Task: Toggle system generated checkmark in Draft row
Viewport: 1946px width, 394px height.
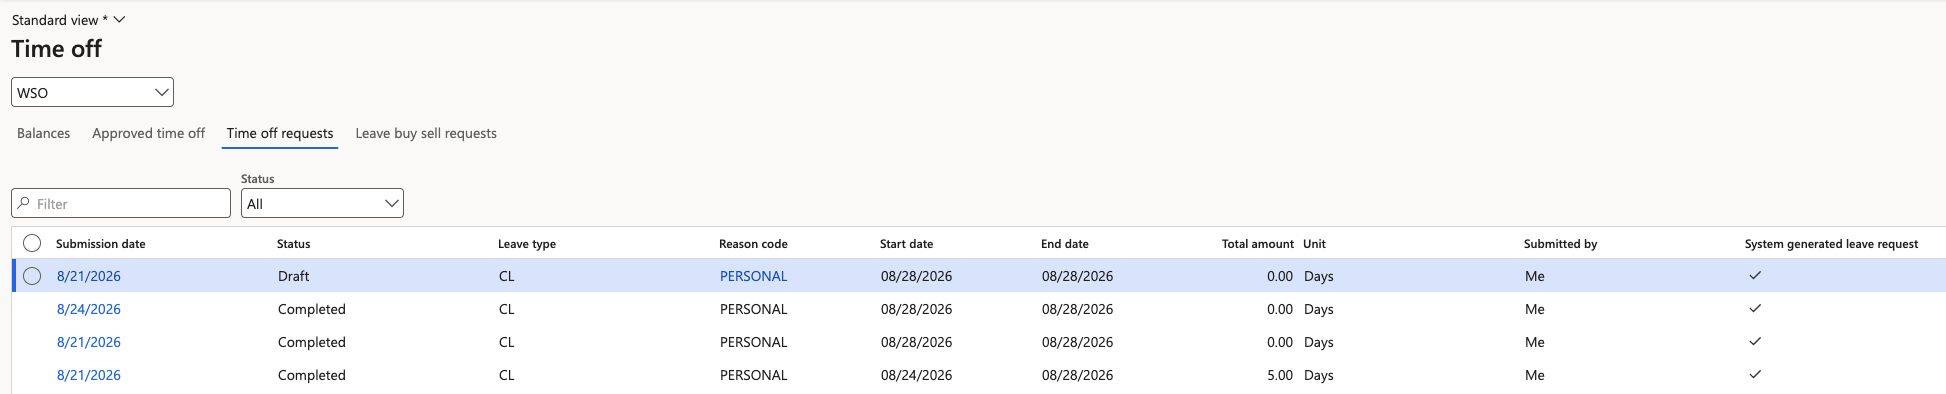Action: pyautogui.click(x=1755, y=275)
